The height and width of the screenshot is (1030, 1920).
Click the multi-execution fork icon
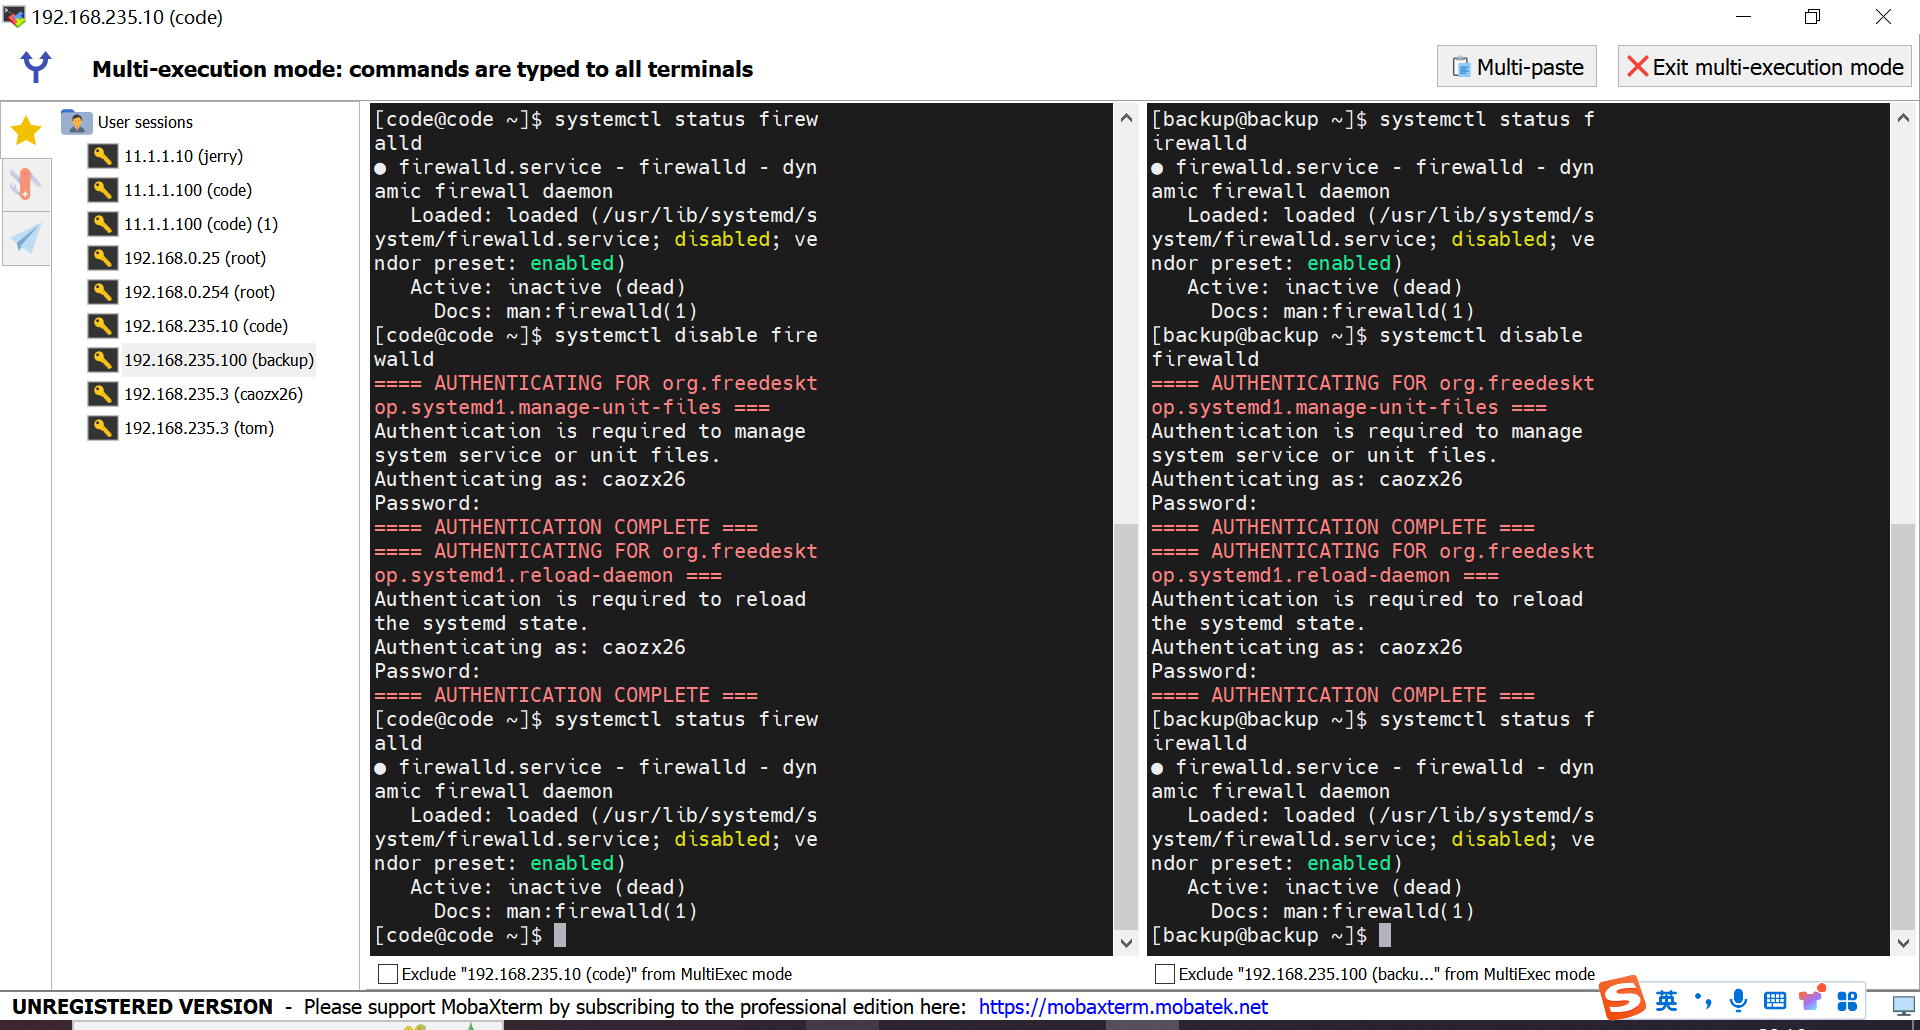coord(36,67)
